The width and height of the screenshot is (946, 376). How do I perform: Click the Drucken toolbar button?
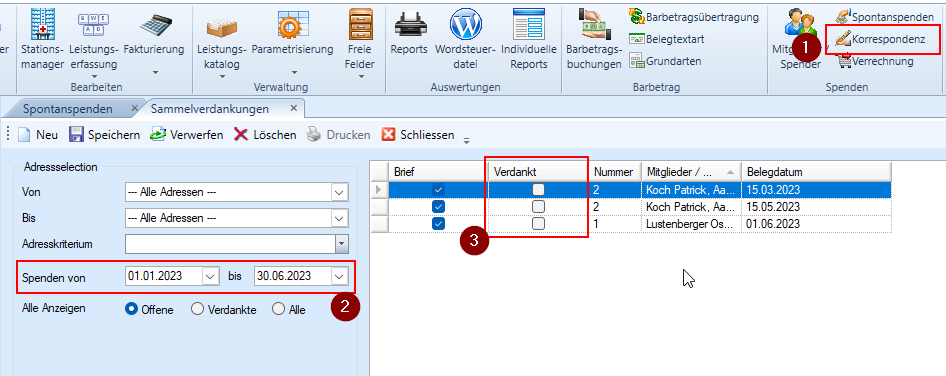pos(338,135)
